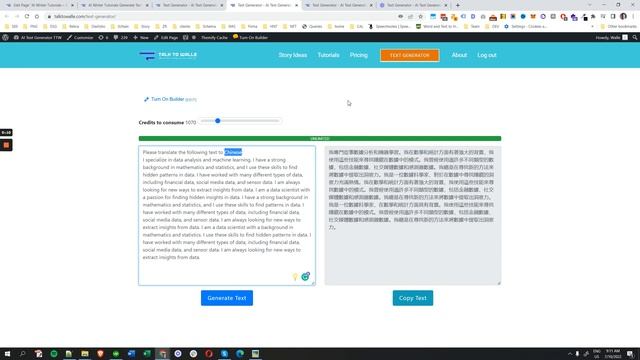Open Pricing in site navigation
Image resolution: width=640 pixels, height=360 pixels.
(x=358, y=55)
